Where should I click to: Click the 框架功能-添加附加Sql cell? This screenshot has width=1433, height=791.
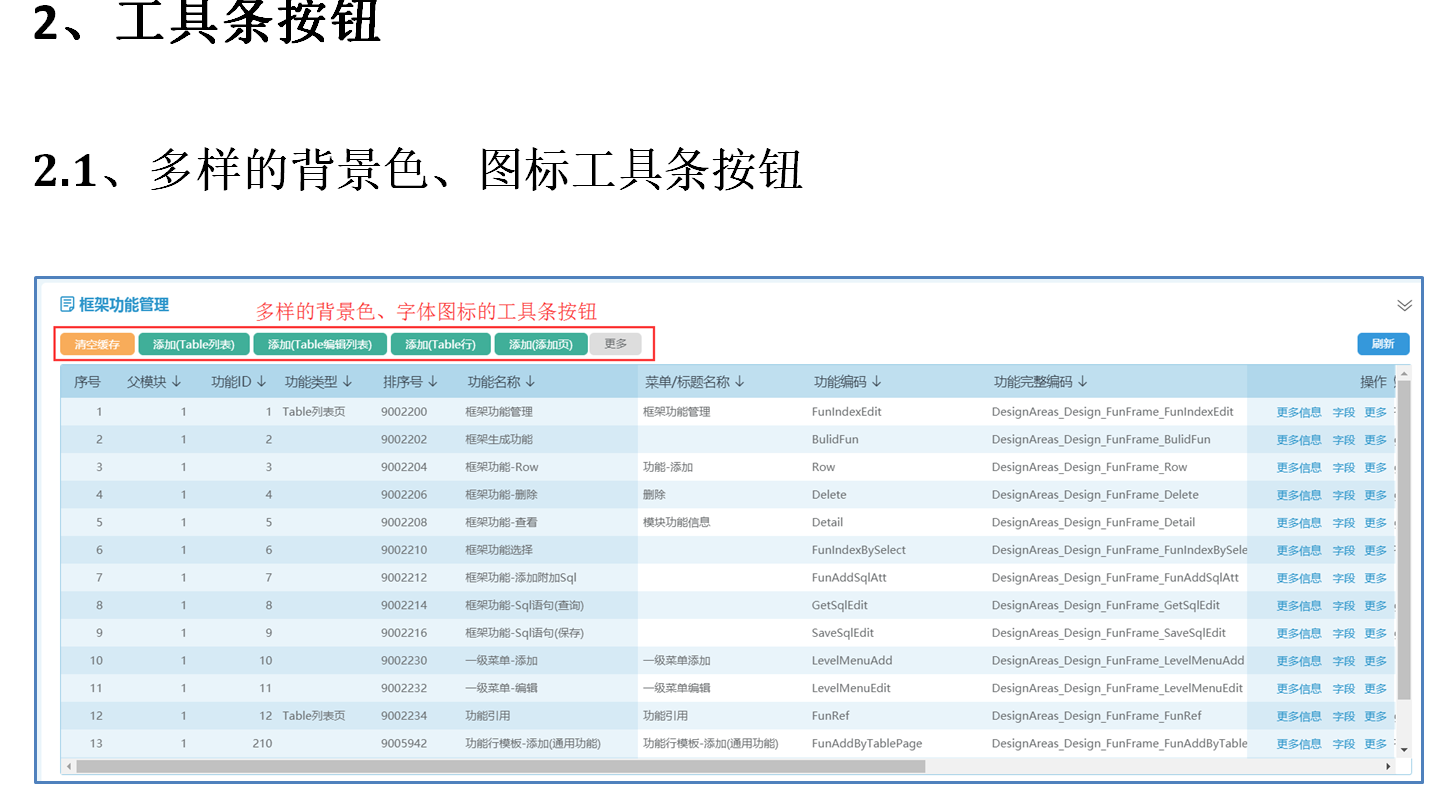[x=521, y=577]
